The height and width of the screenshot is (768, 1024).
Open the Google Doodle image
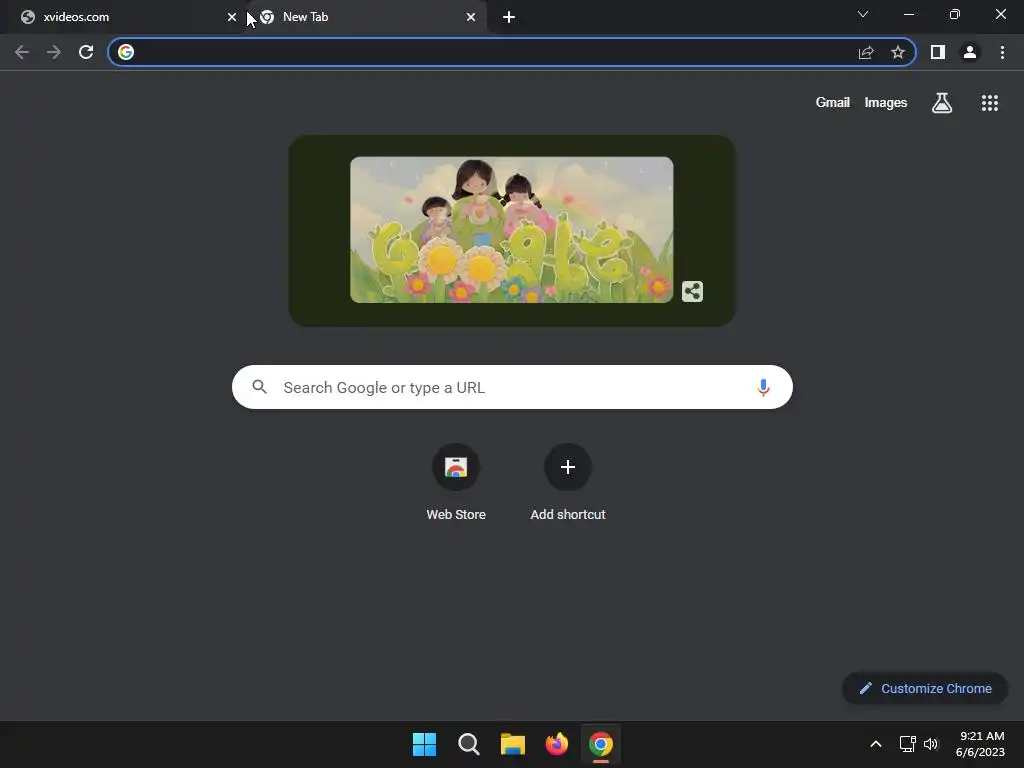coord(511,229)
